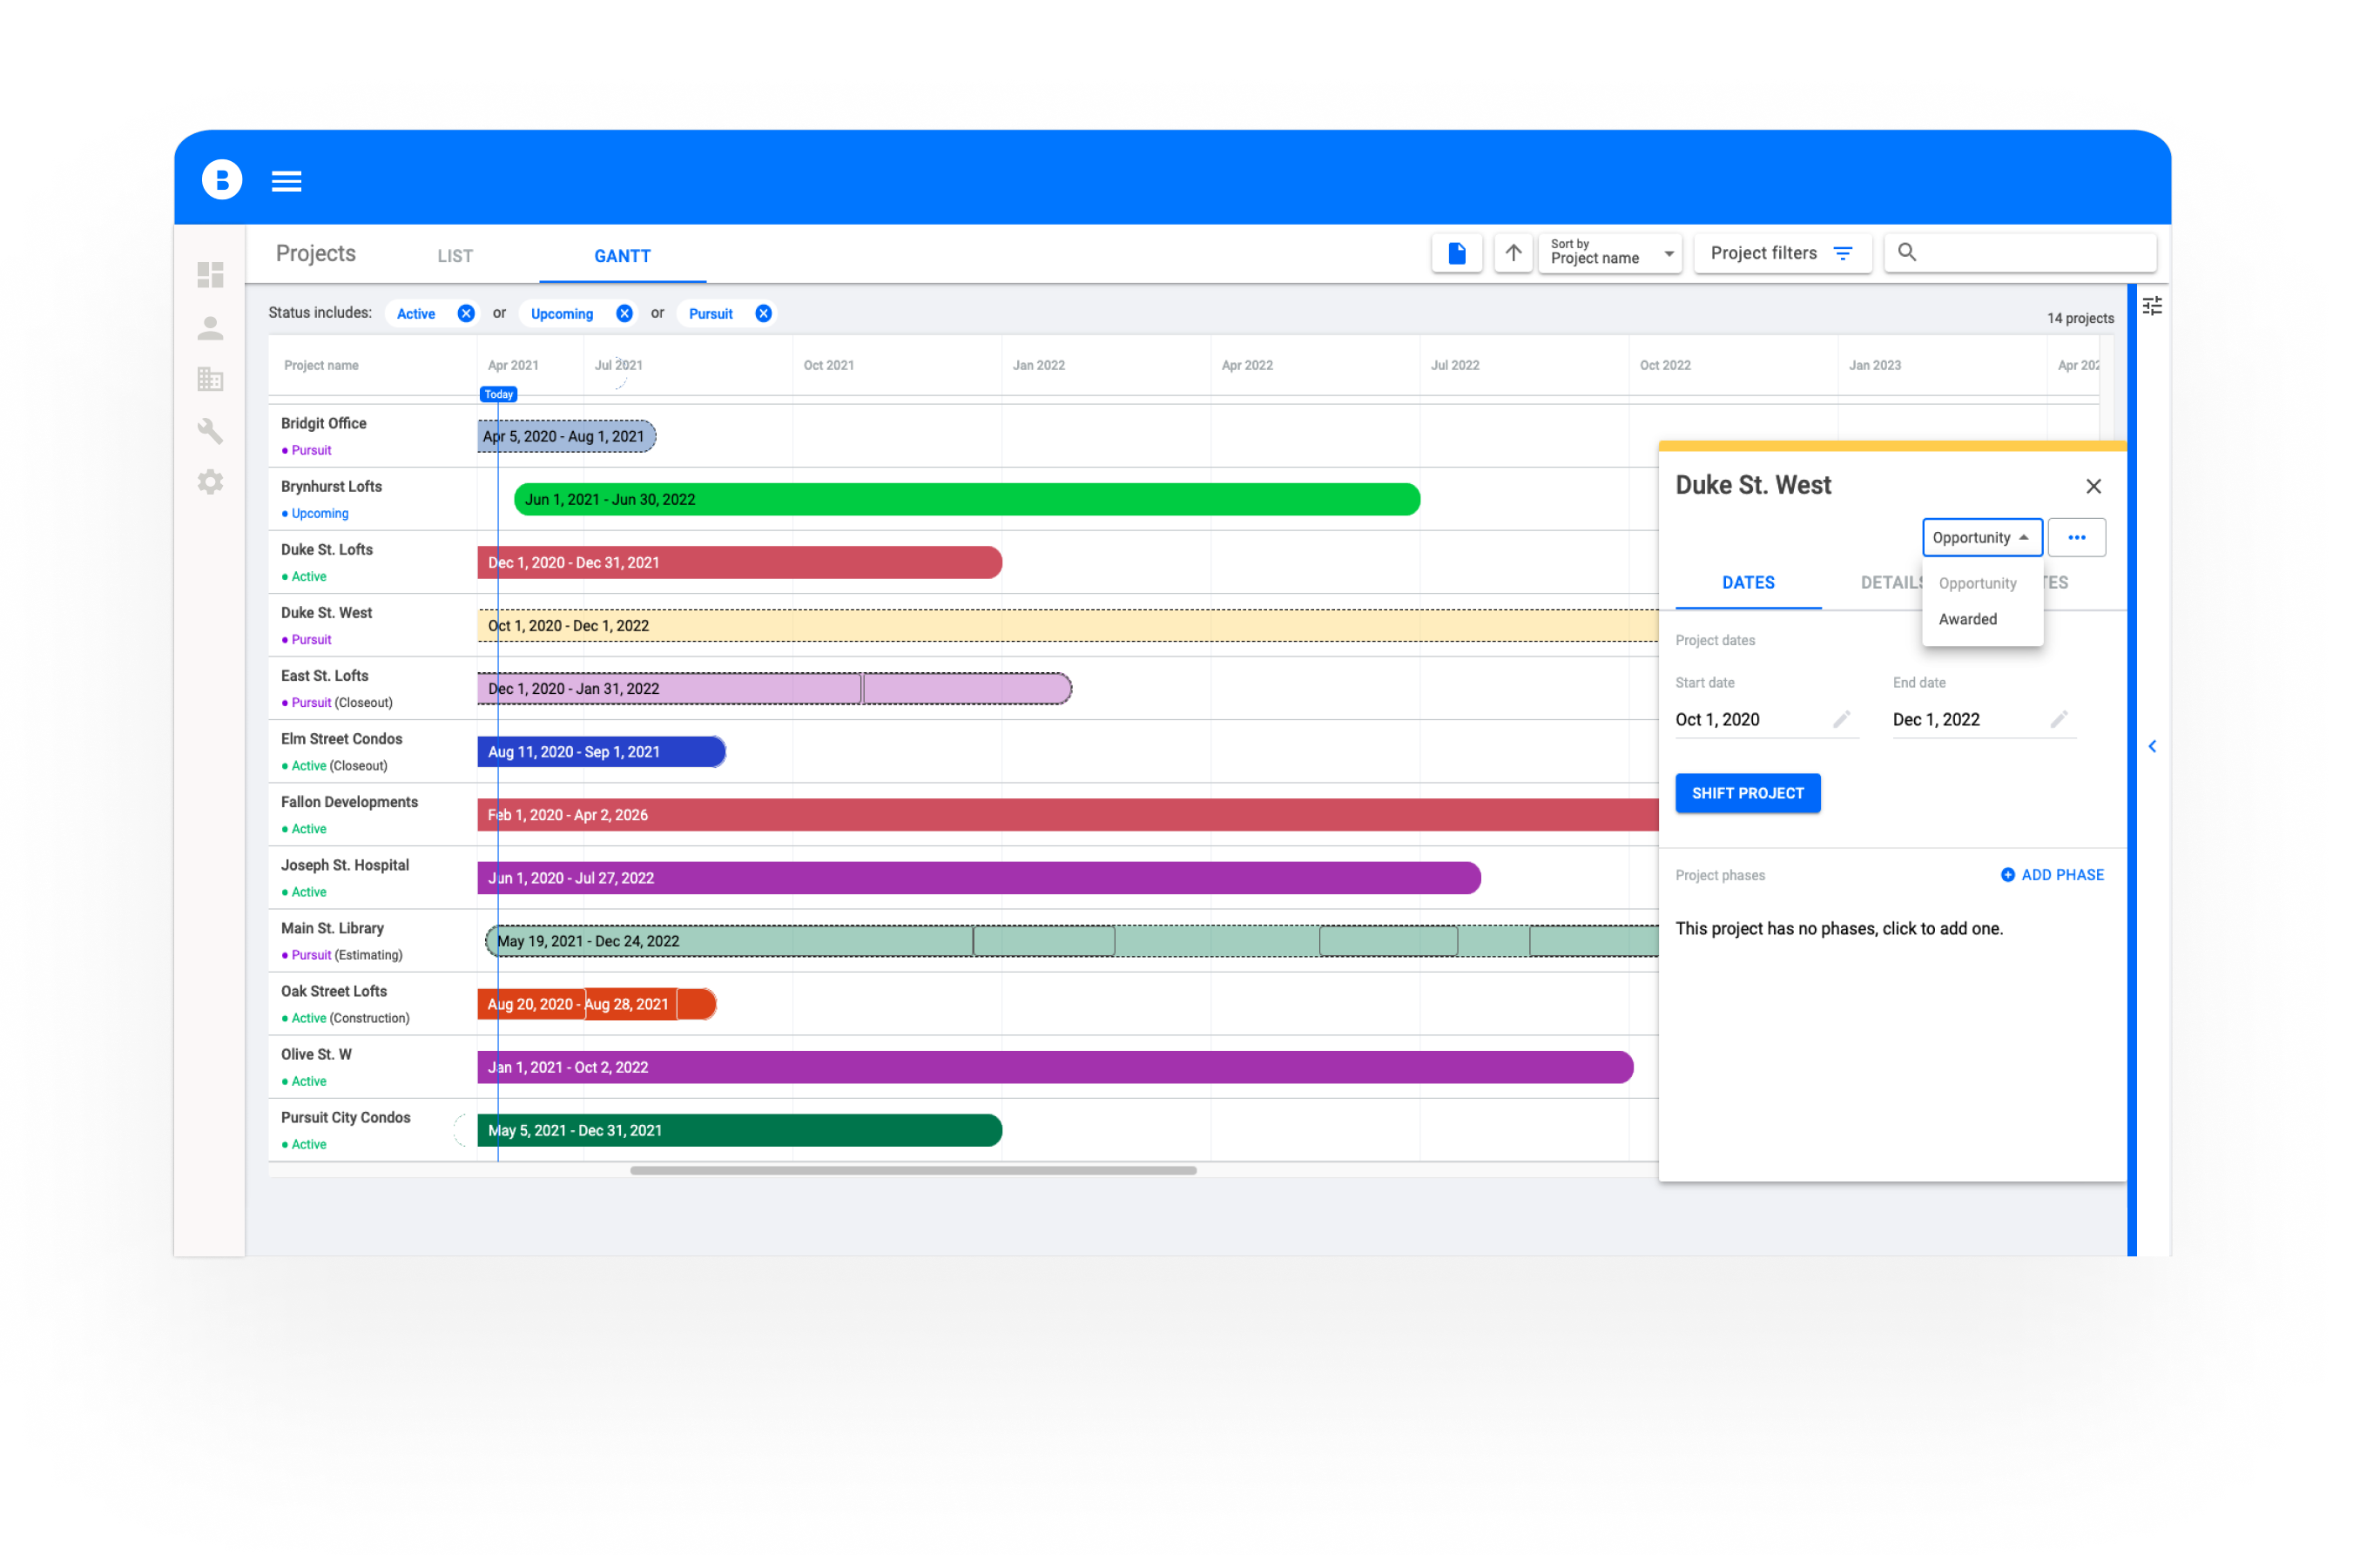Open settings gear in sidebar
The height and width of the screenshot is (1555, 2380).
(x=210, y=483)
